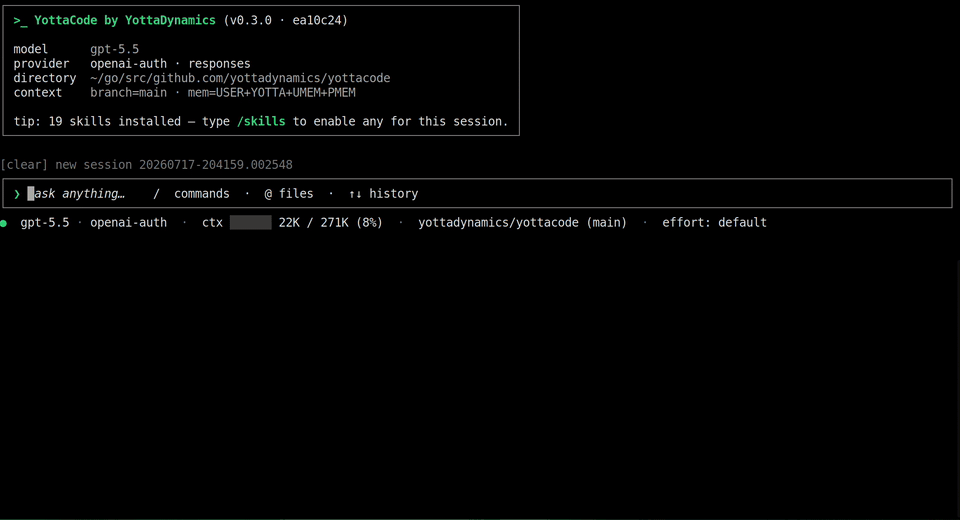960x520 pixels.
Task: Click 'gpt-5.5' in the status bar
Action: point(45,222)
